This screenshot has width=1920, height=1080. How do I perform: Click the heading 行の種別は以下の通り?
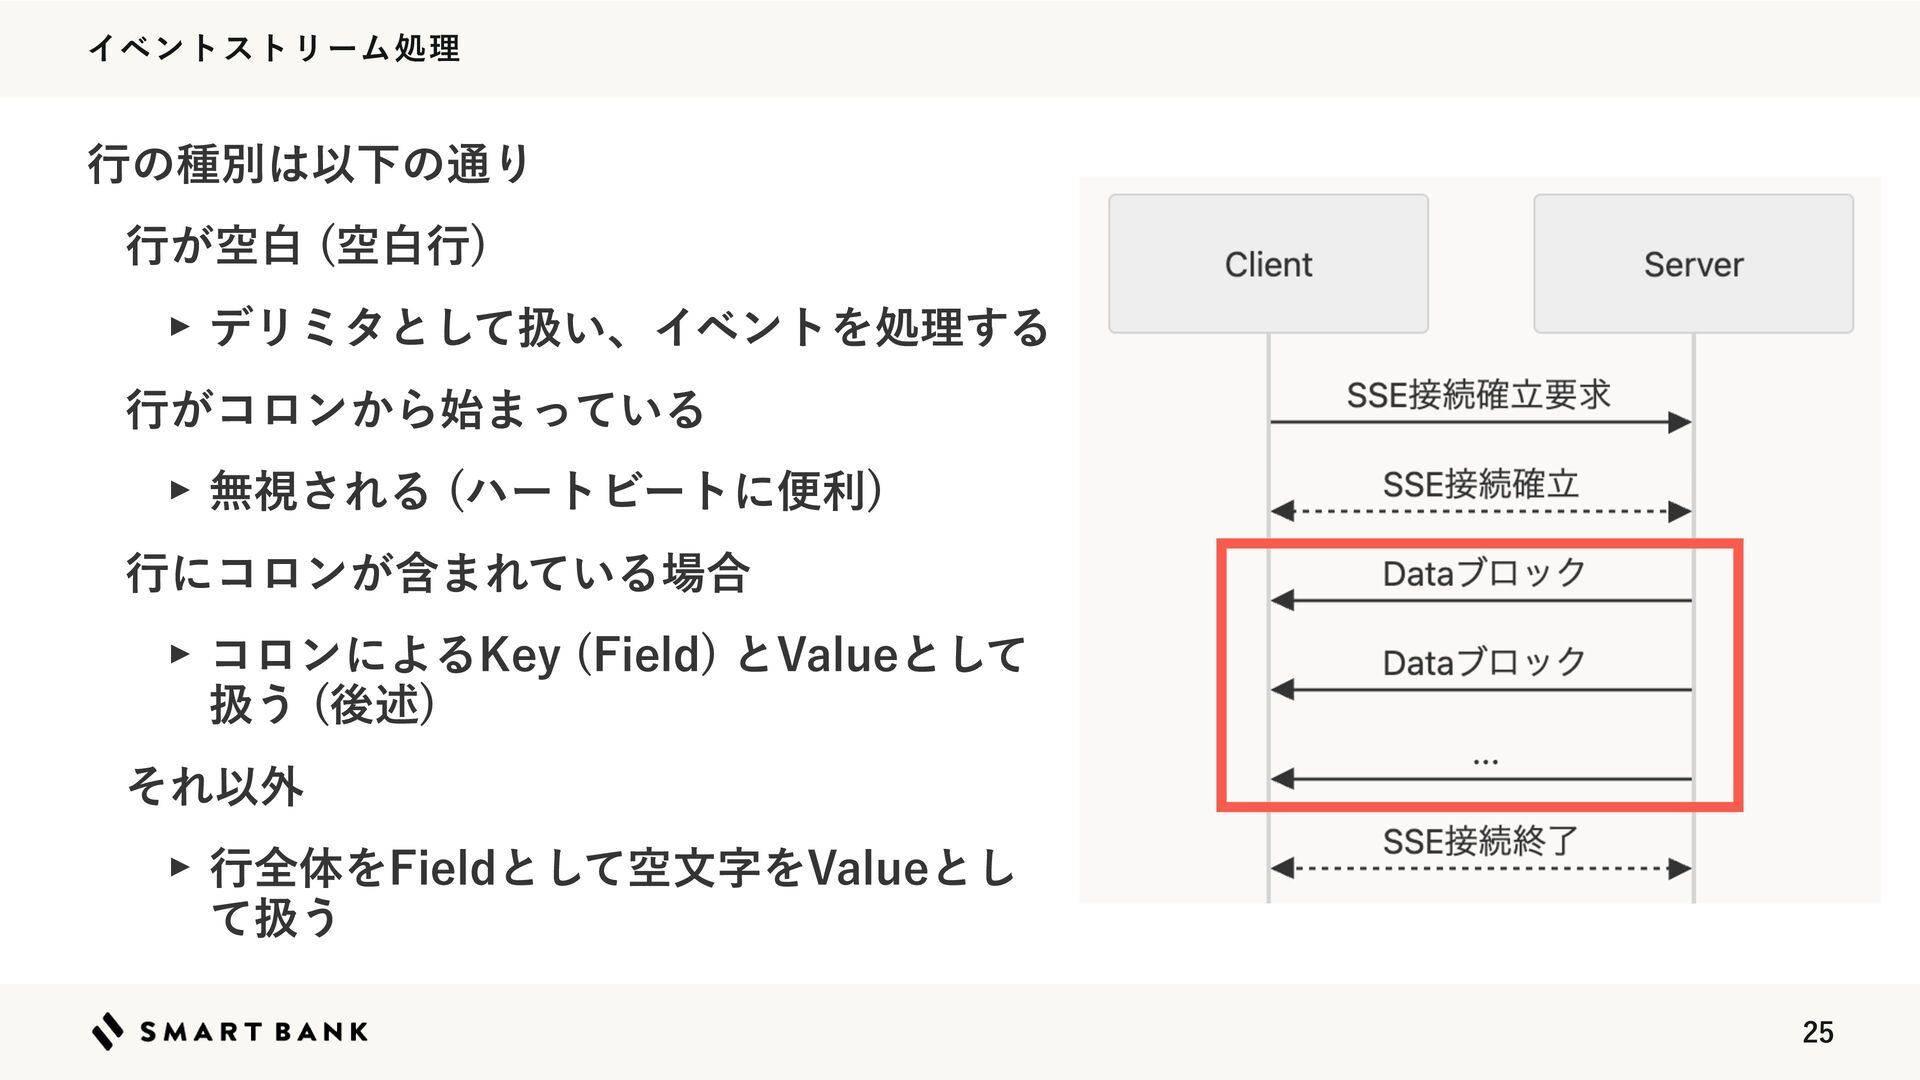[309, 164]
